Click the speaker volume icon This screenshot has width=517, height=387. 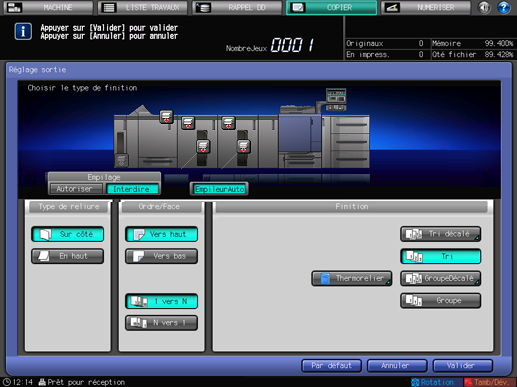(x=484, y=7)
